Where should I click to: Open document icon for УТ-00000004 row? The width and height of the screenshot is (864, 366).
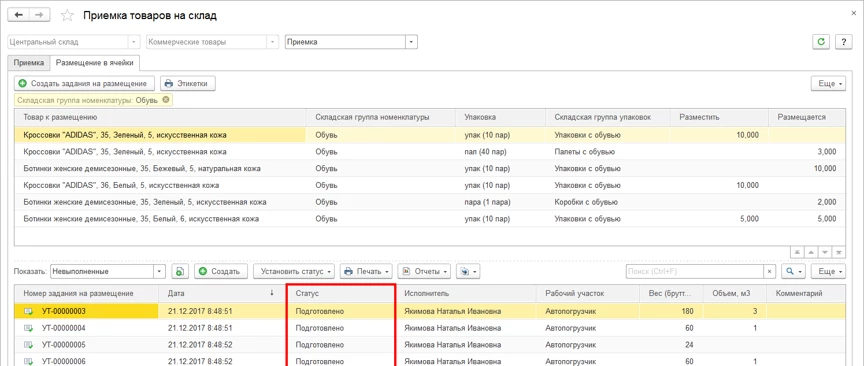[x=29, y=328]
